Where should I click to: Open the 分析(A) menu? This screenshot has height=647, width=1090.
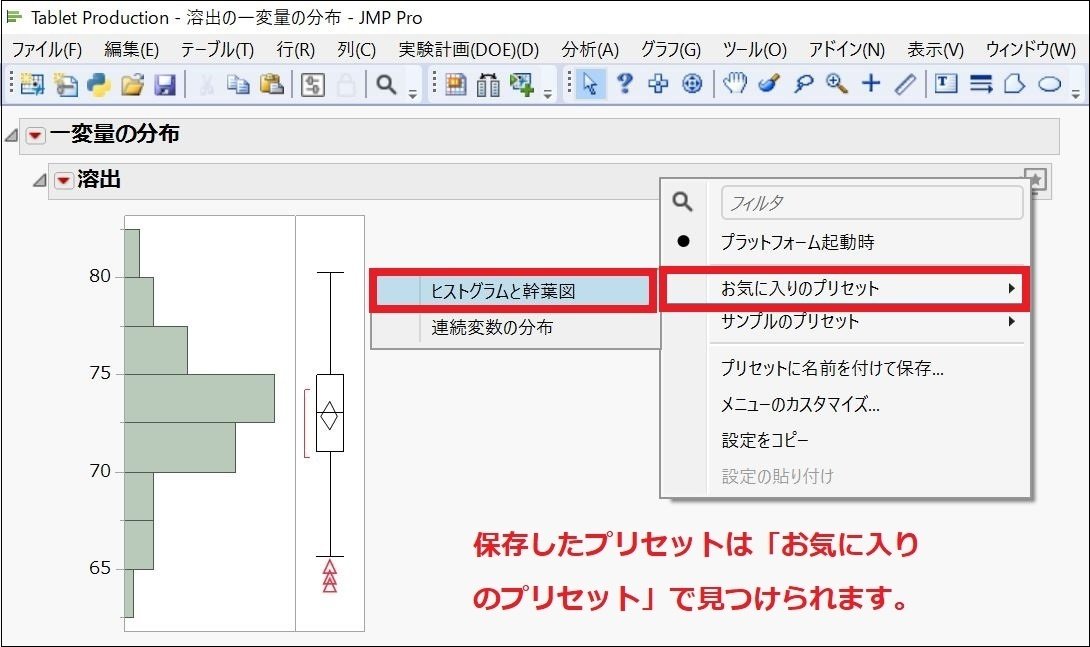590,50
